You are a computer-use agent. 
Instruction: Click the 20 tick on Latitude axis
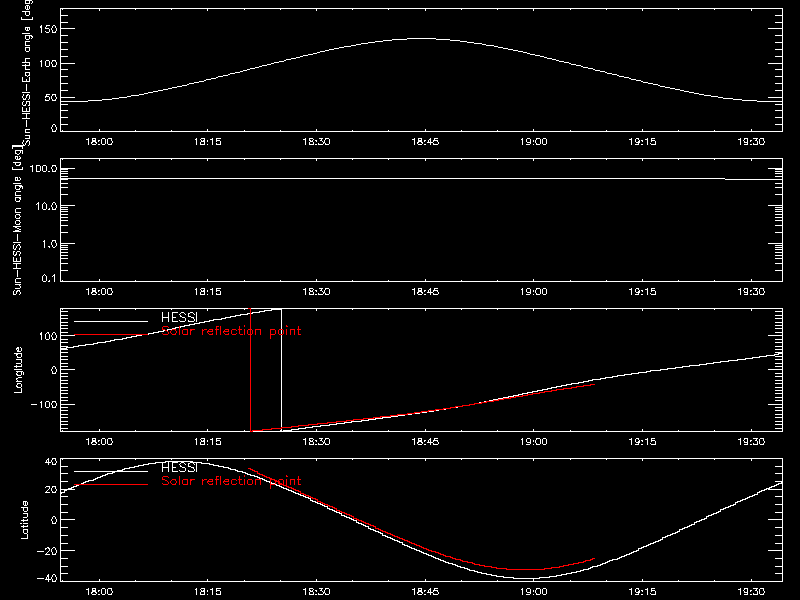tap(51, 490)
